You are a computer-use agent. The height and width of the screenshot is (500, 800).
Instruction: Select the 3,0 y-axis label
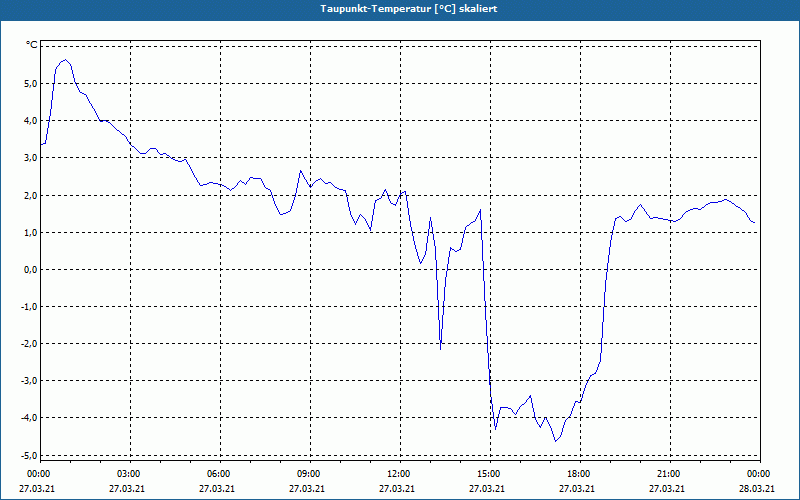[x=31, y=158]
